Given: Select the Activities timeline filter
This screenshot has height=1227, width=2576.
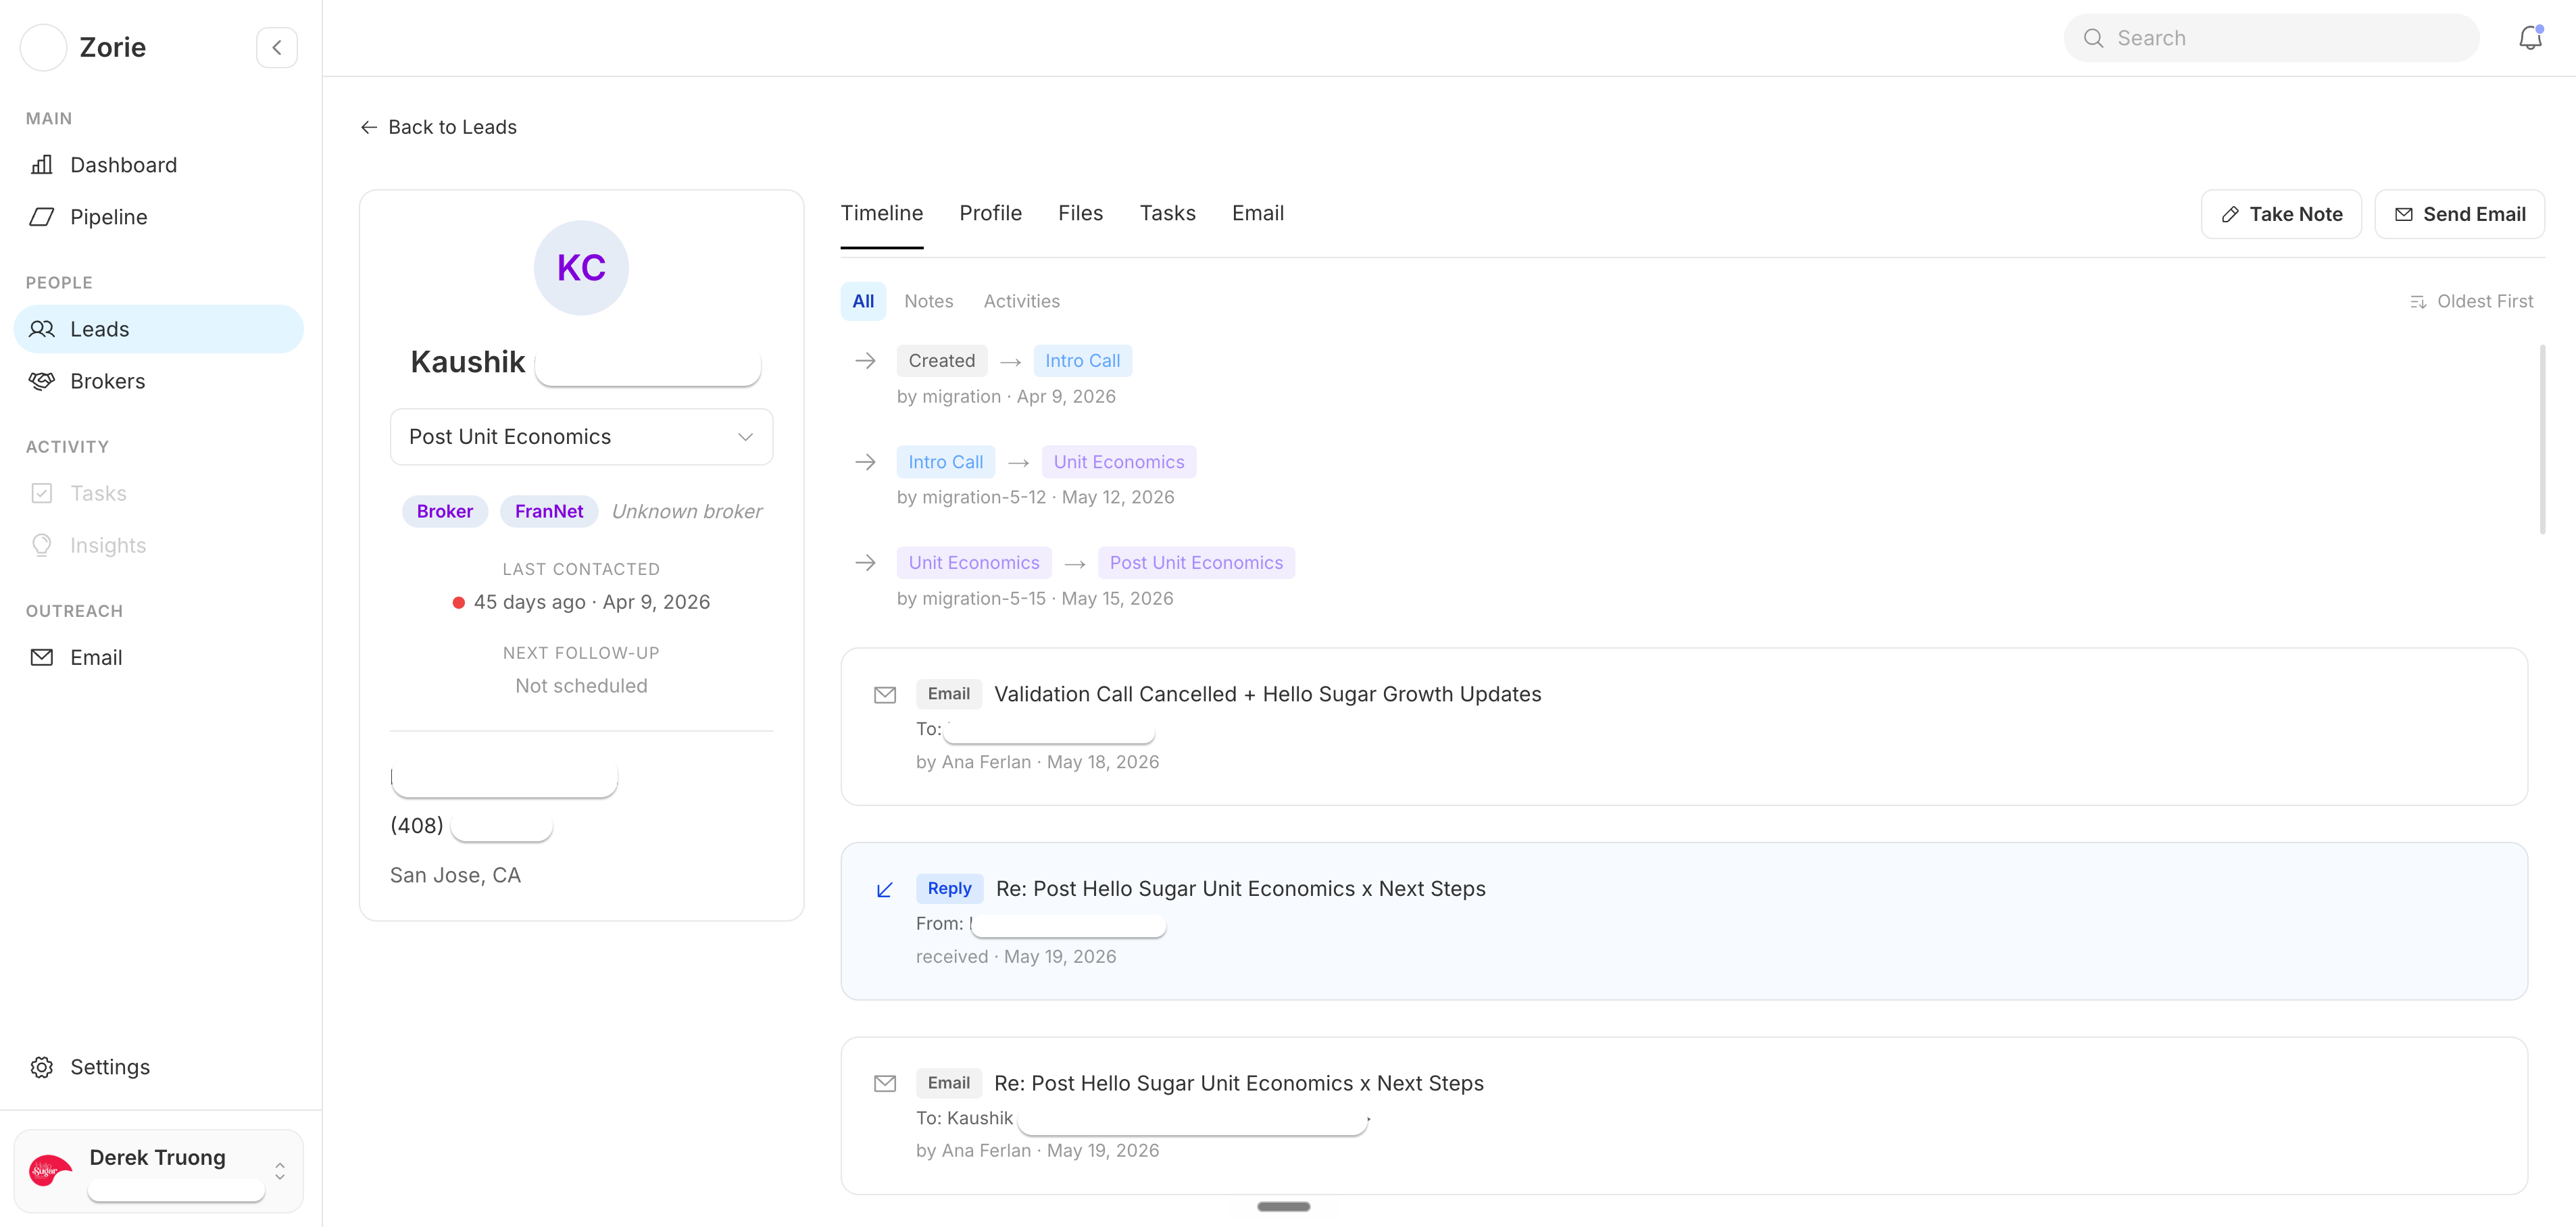Looking at the screenshot, I should 1021,301.
